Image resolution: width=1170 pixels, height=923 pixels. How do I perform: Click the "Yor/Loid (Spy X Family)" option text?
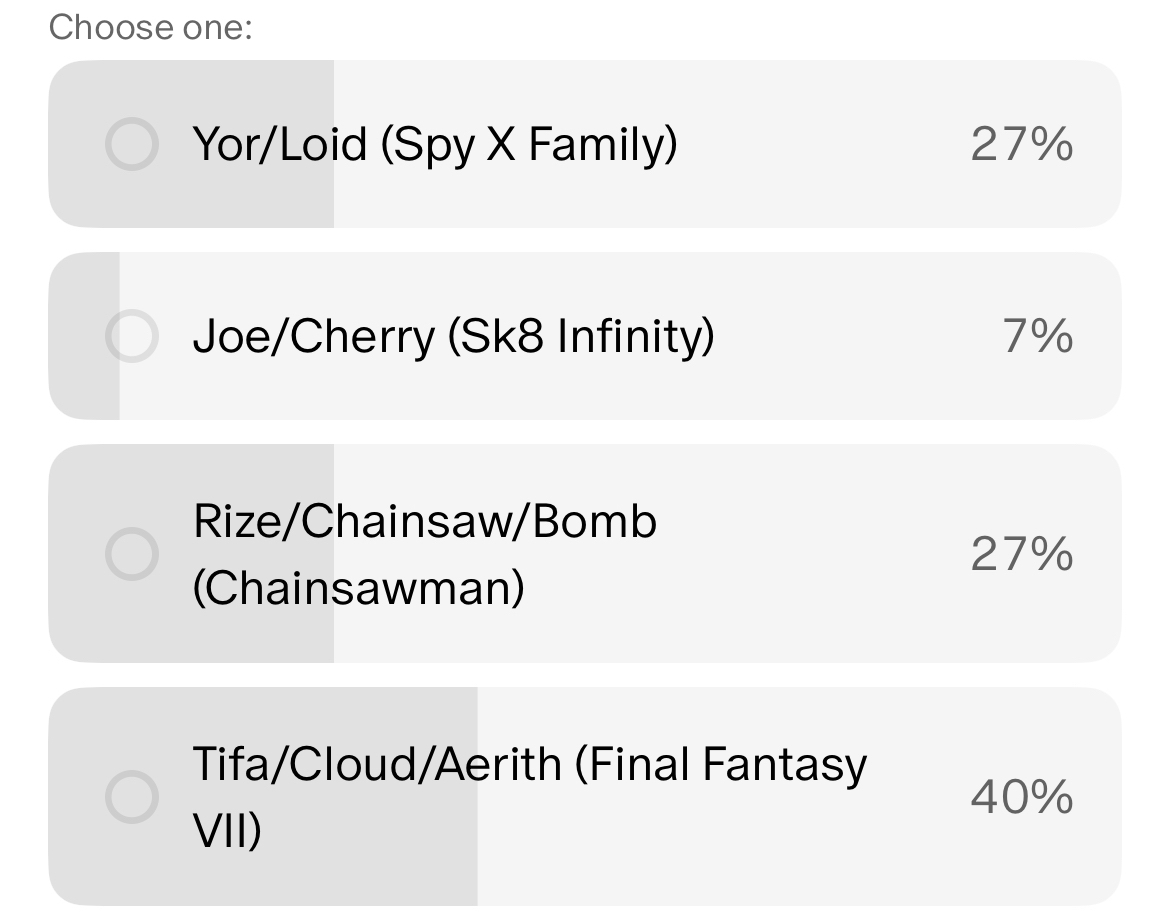tap(434, 144)
